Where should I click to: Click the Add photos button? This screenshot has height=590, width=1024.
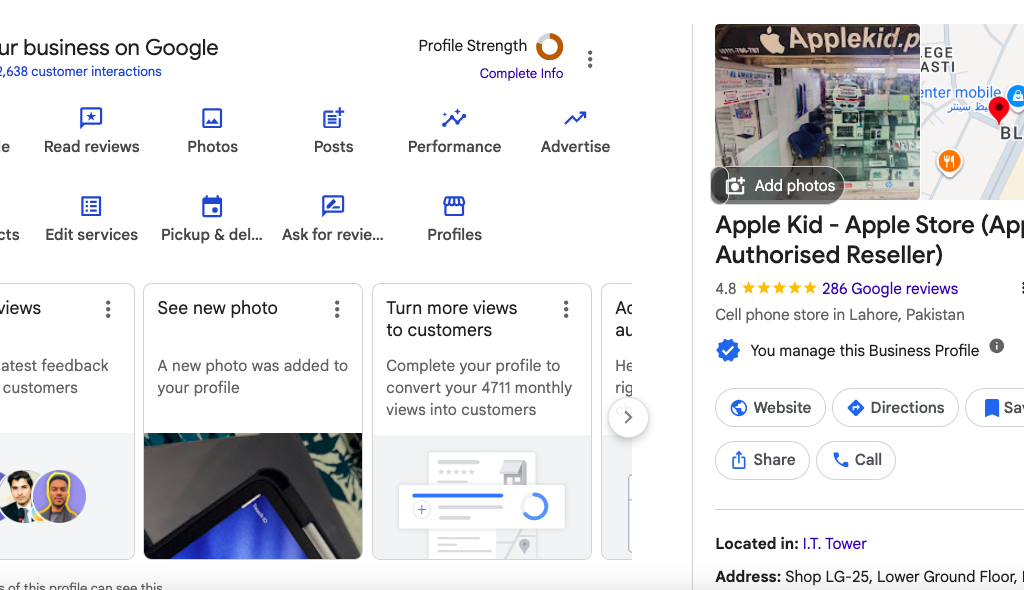click(x=778, y=186)
